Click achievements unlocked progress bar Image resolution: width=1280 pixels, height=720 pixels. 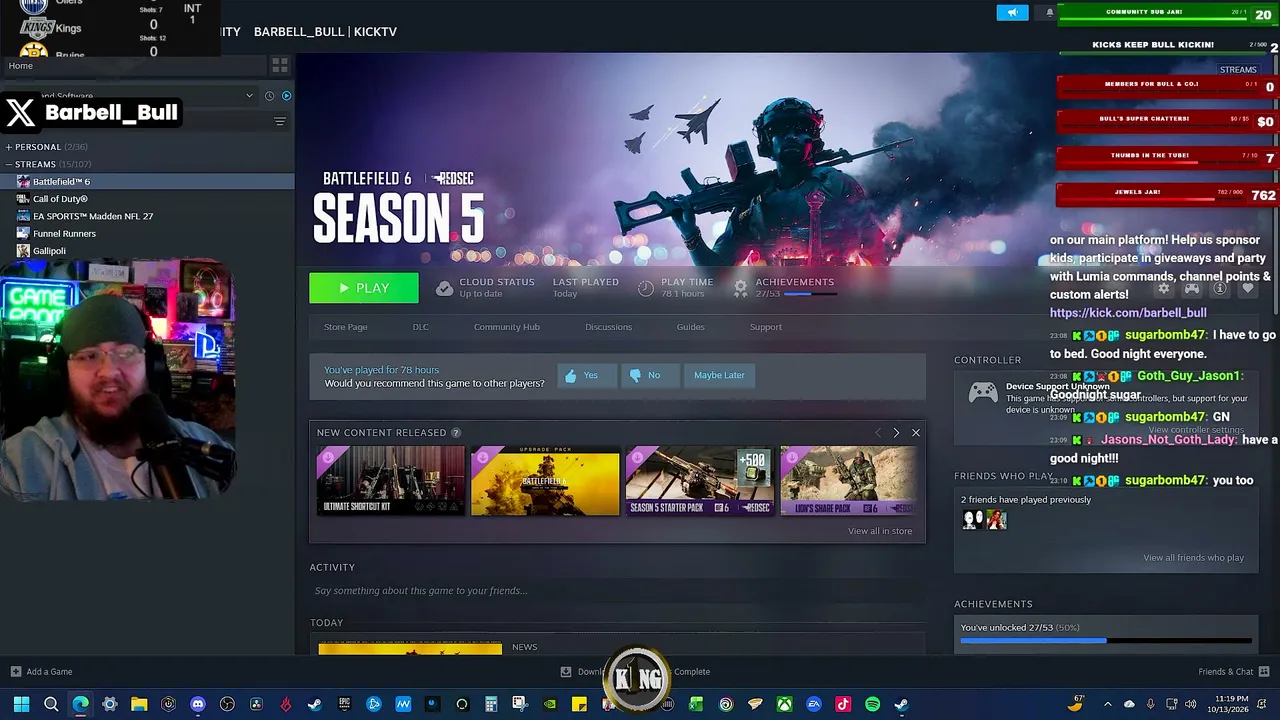coord(1105,641)
